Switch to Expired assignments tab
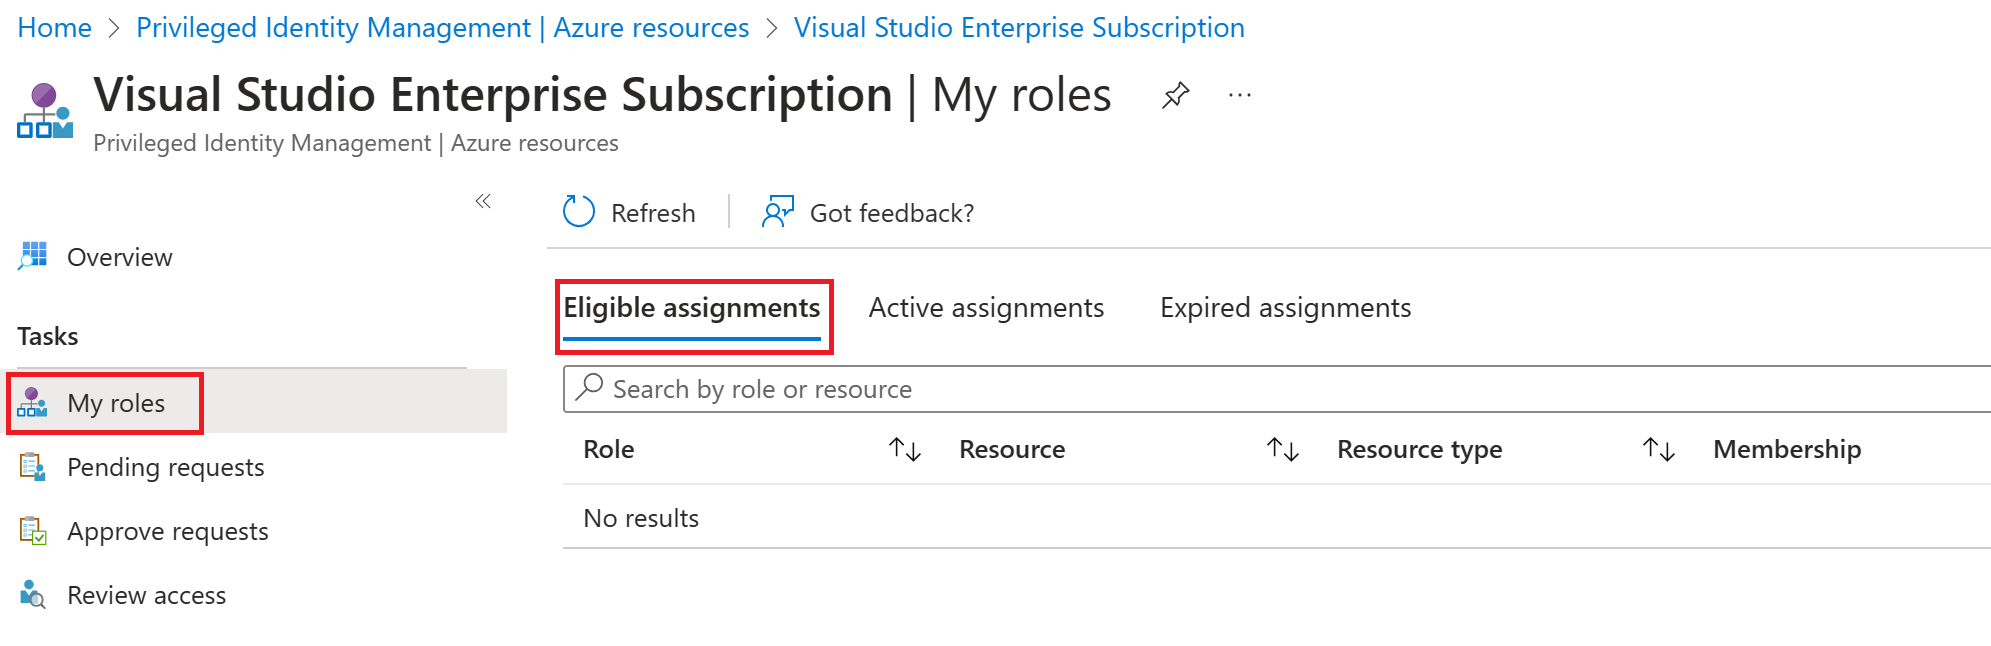 (x=1285, y=308)
